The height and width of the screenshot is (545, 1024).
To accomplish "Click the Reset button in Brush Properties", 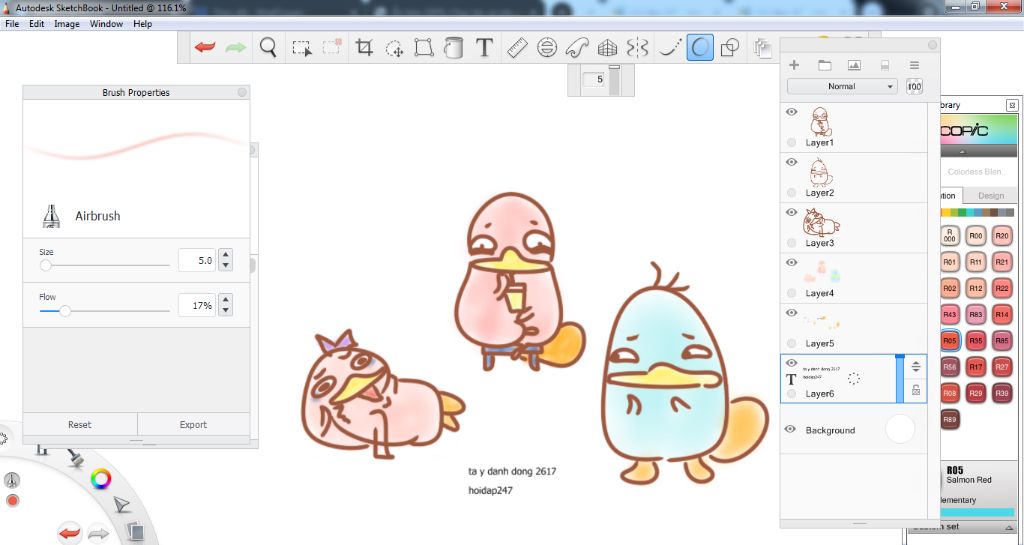I will (80, 424).
